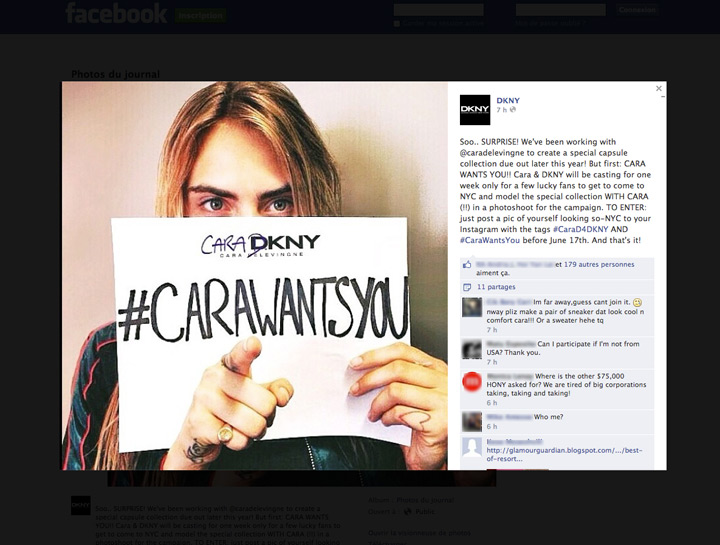720x545 pixels.
Task: Close the photo viewer with X
Action: point(659,88)
